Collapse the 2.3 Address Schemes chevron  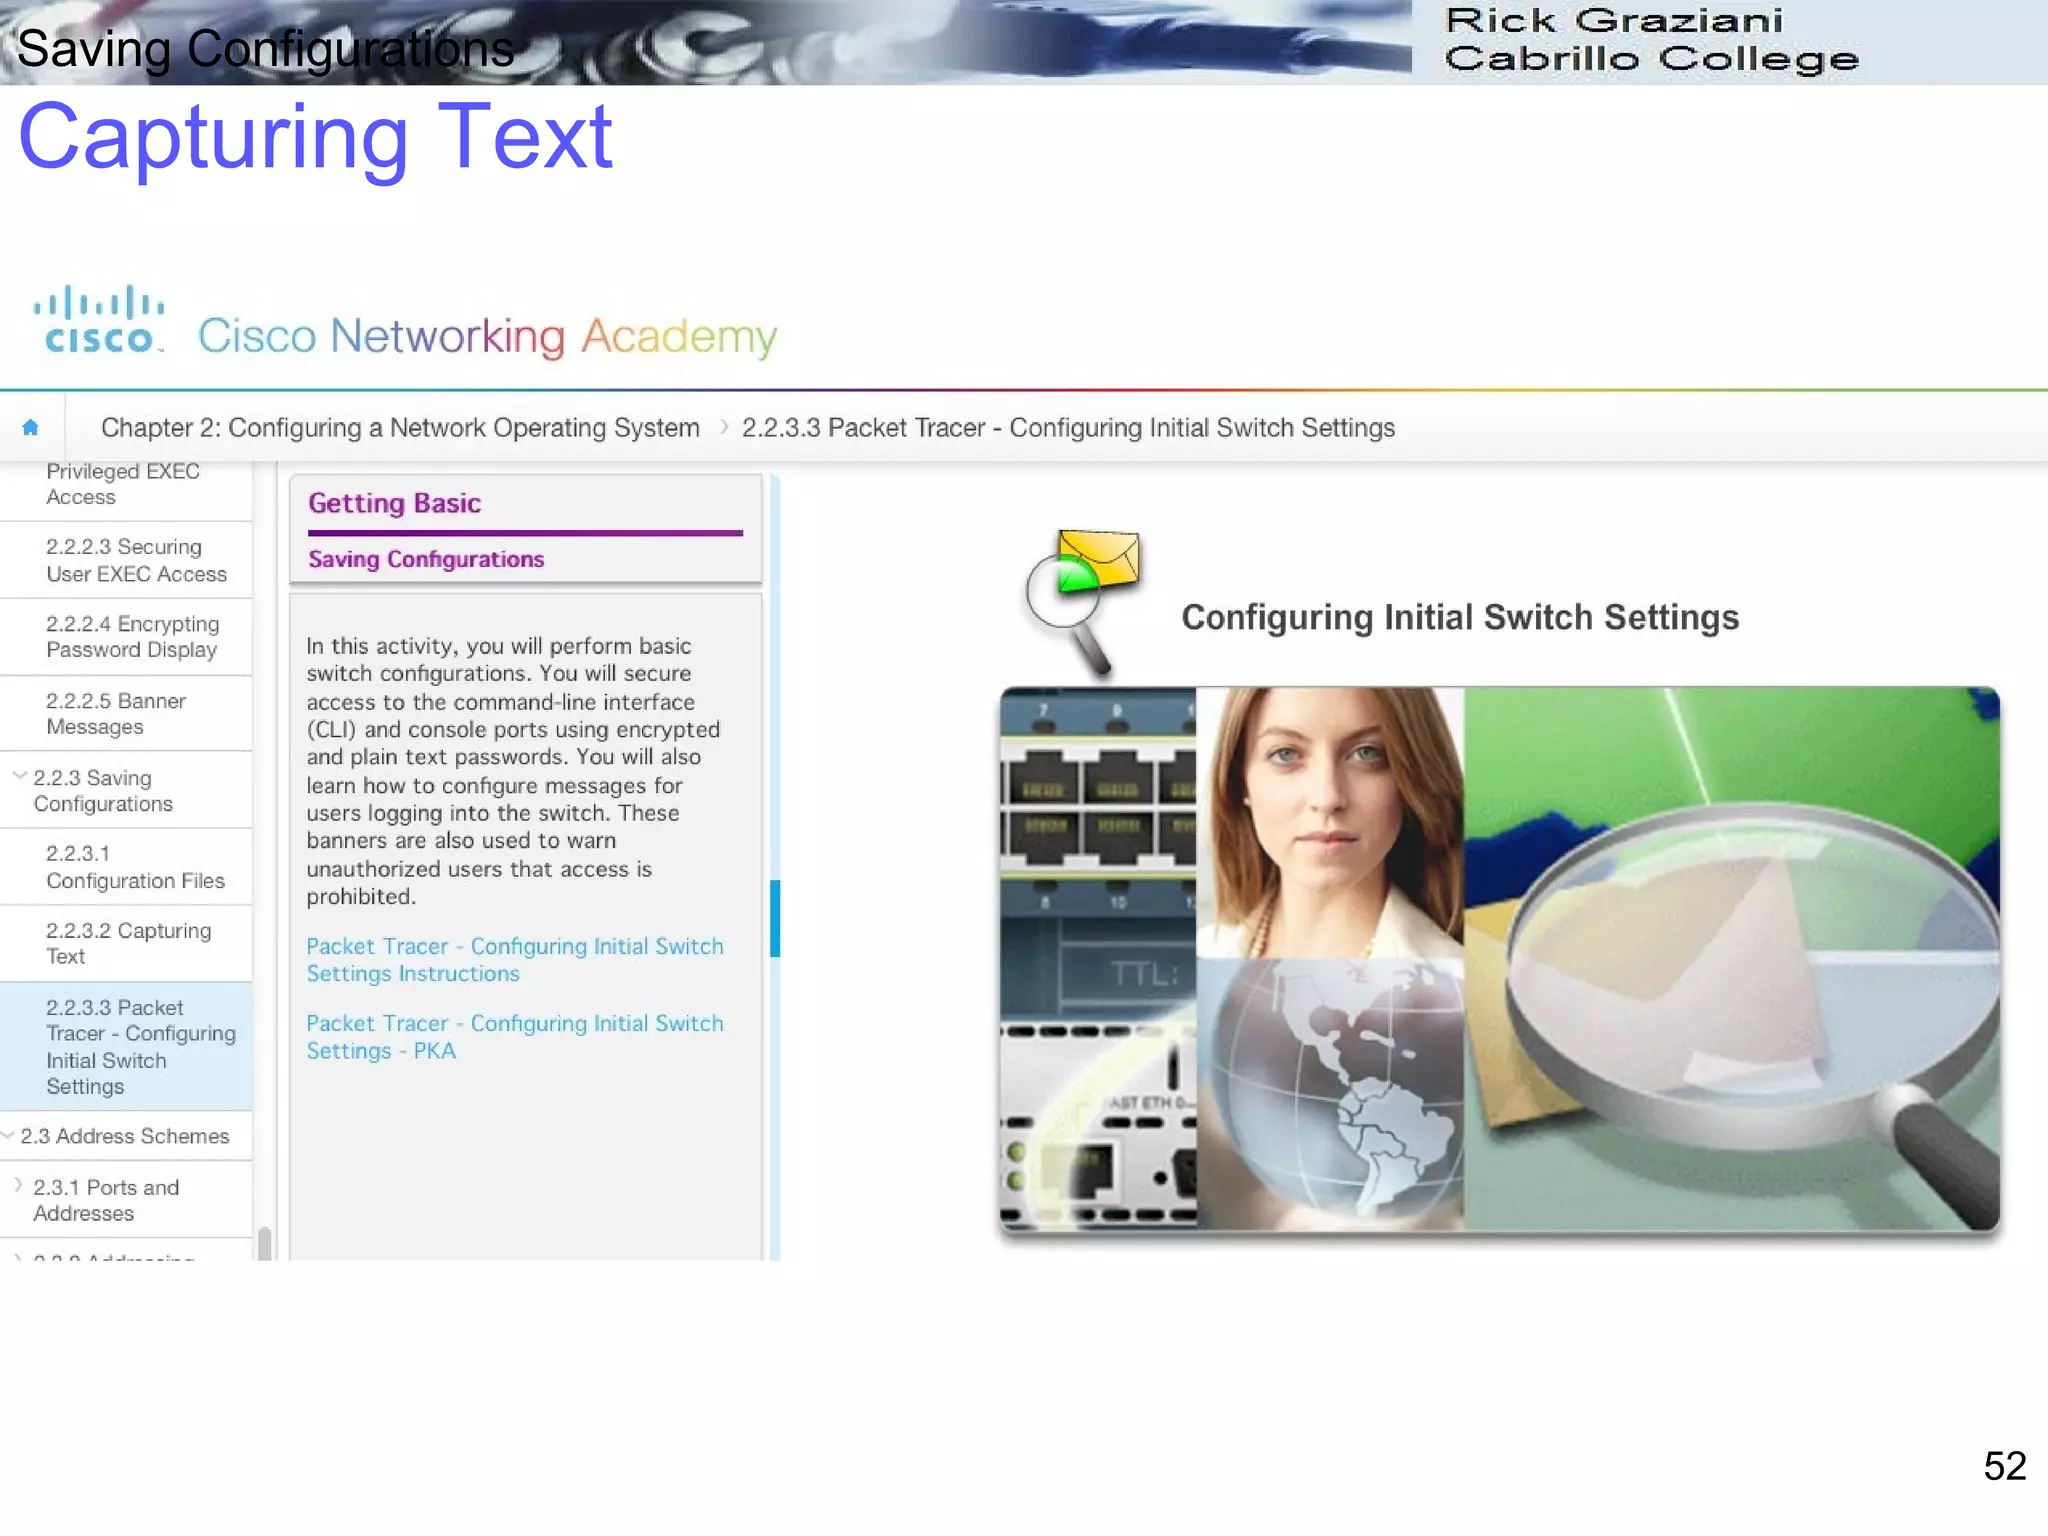tap(8, 1135)
